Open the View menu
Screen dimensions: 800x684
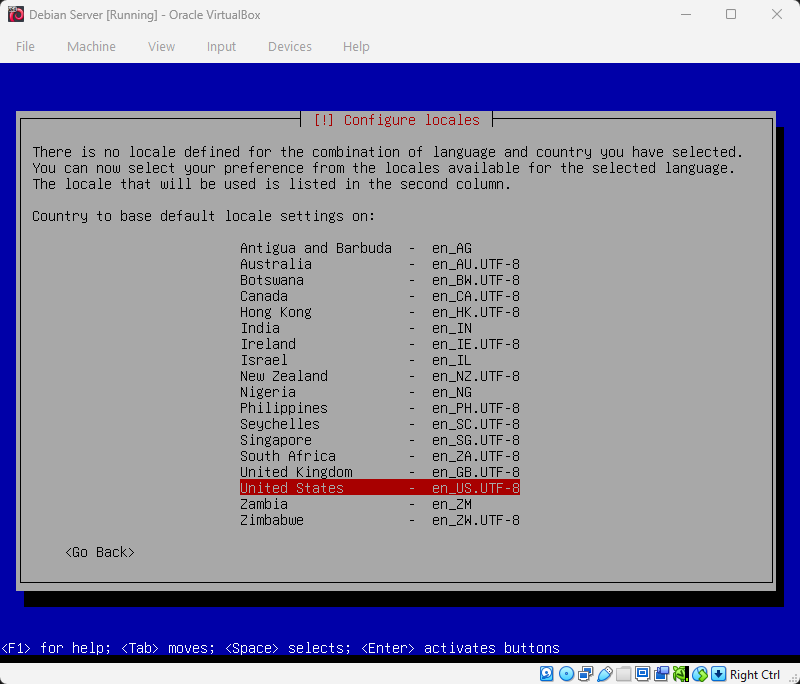161,46
